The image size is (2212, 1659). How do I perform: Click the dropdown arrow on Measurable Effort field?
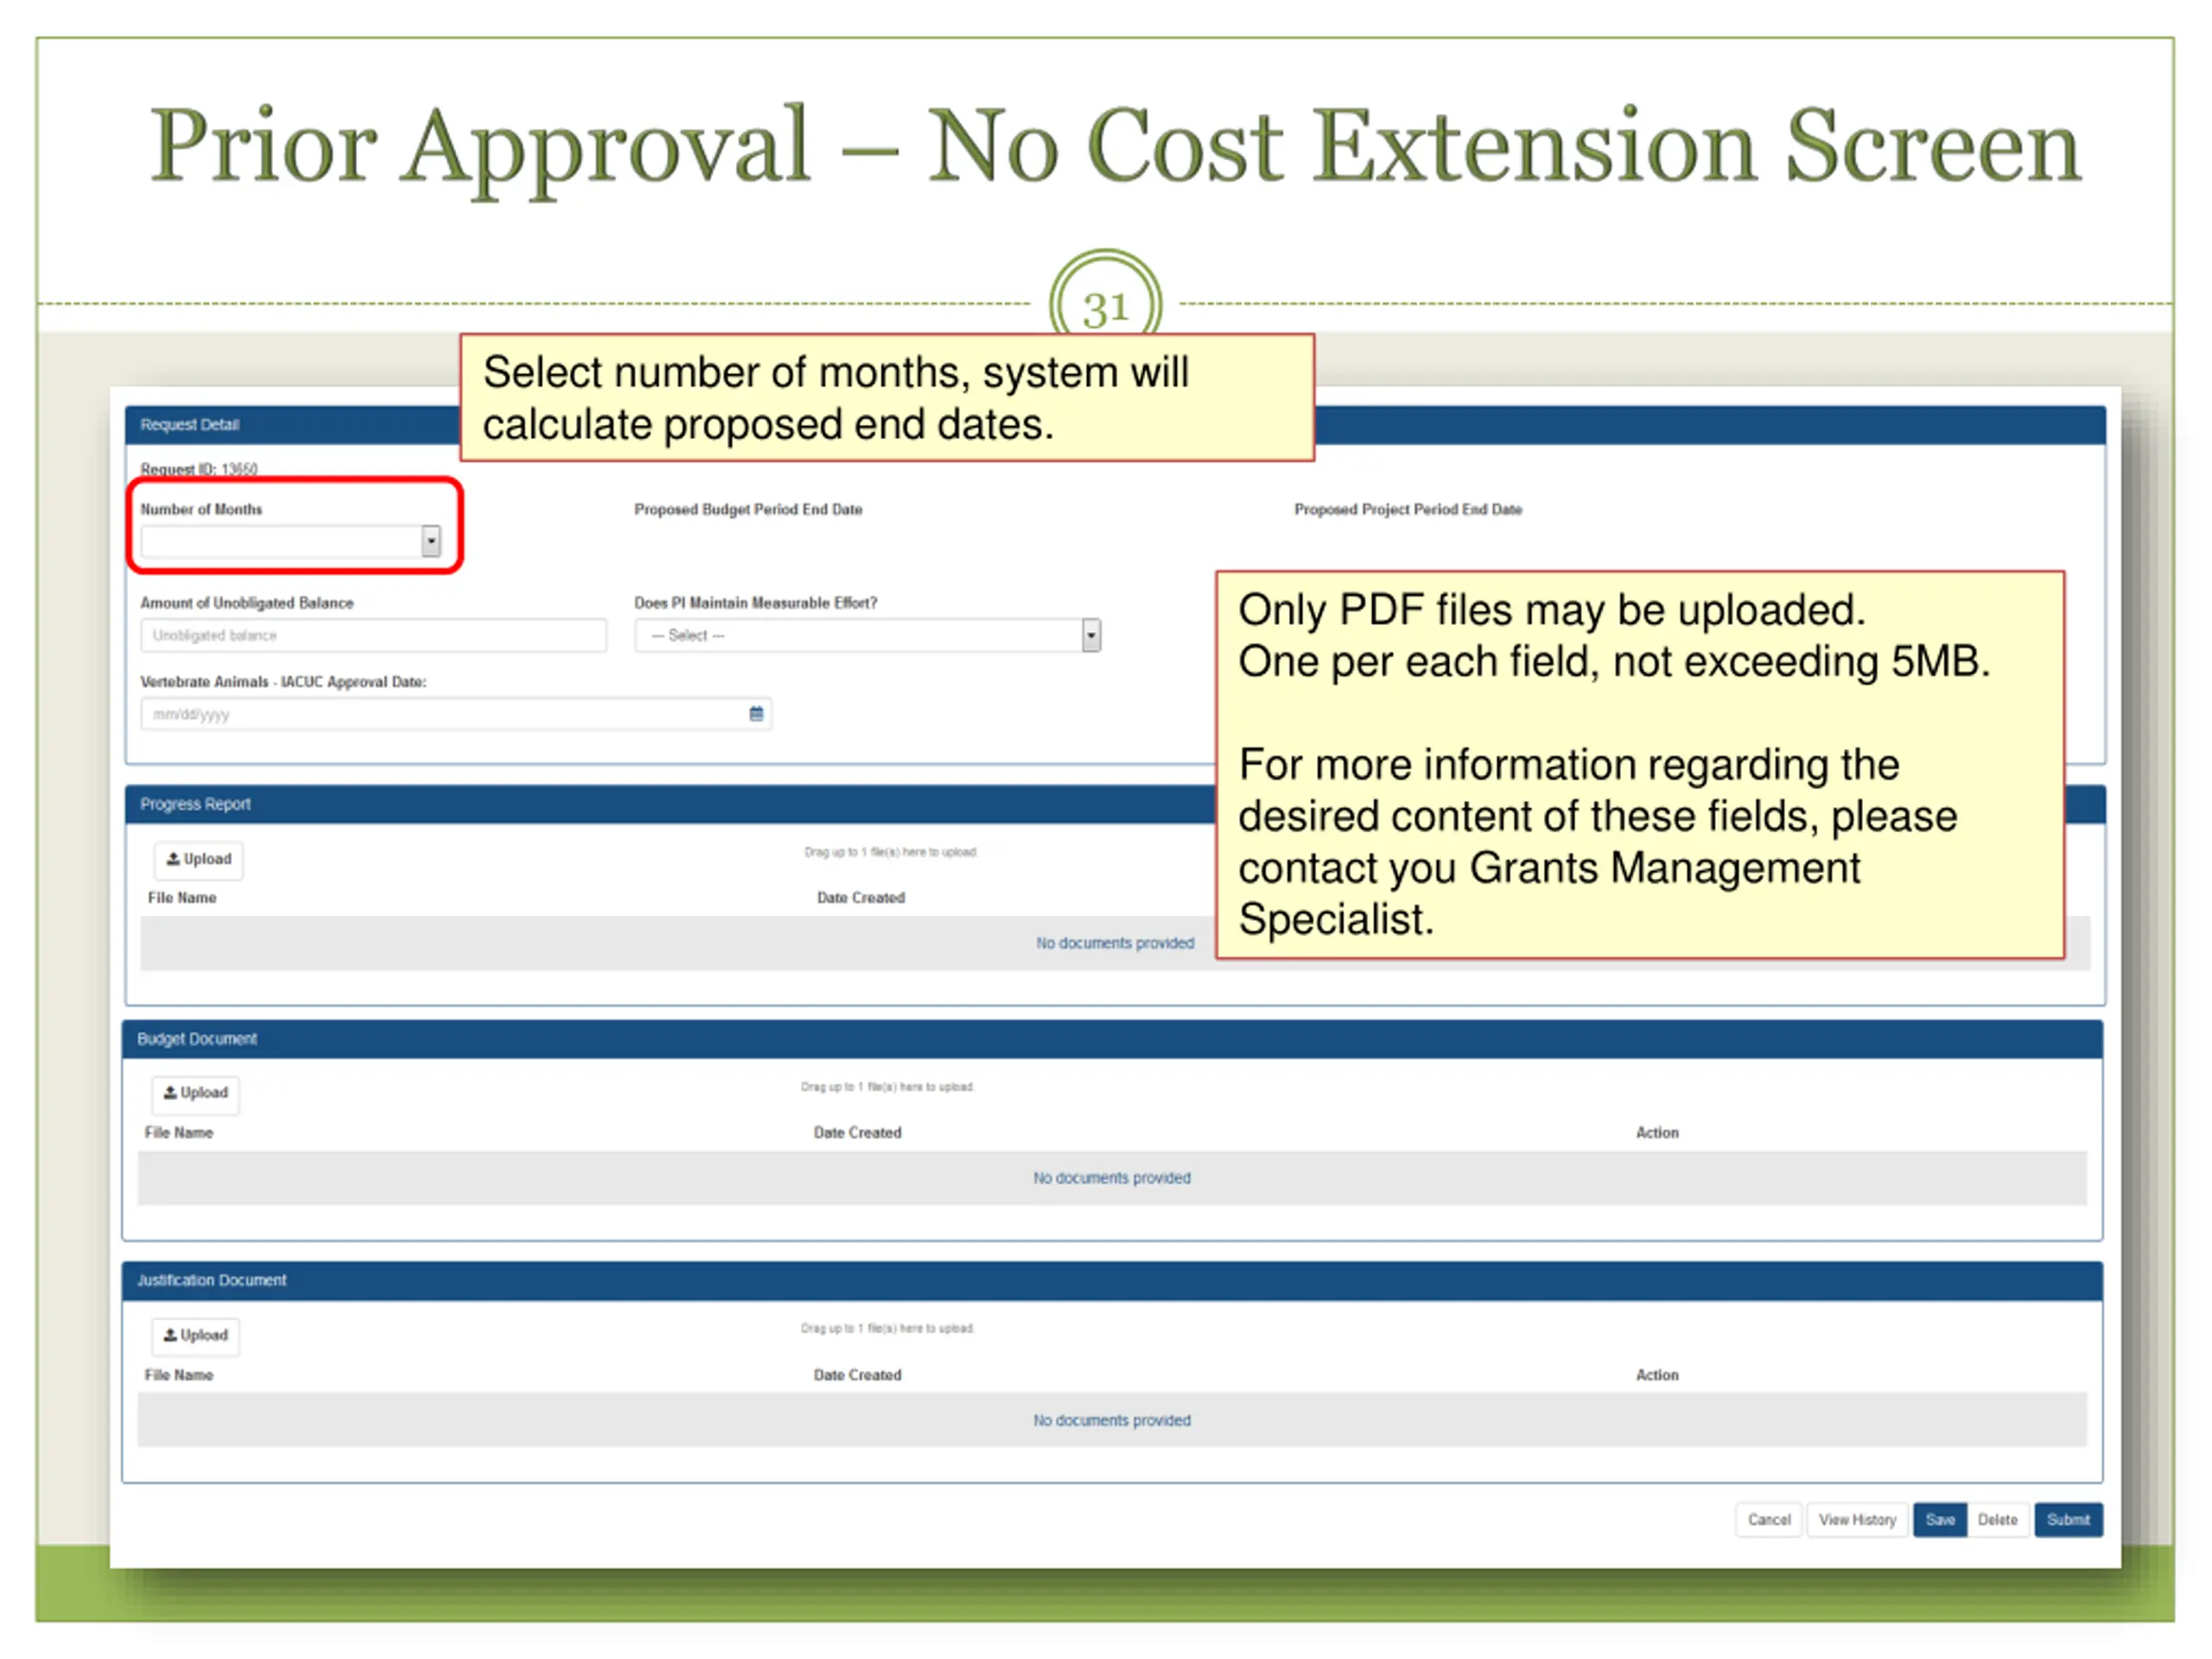[x=1091, y=635]
